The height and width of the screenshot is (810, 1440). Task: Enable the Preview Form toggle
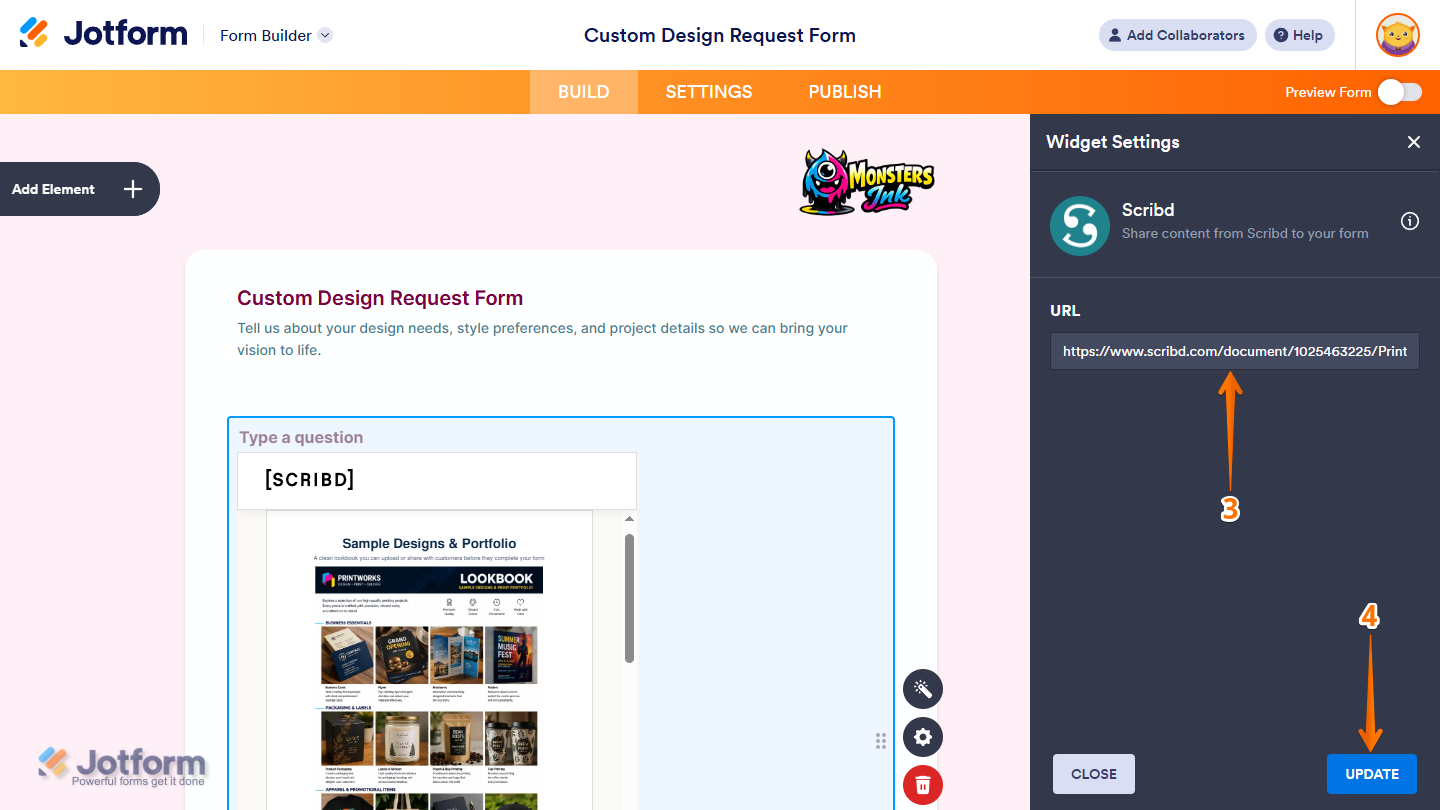[x=1399, y=91]
